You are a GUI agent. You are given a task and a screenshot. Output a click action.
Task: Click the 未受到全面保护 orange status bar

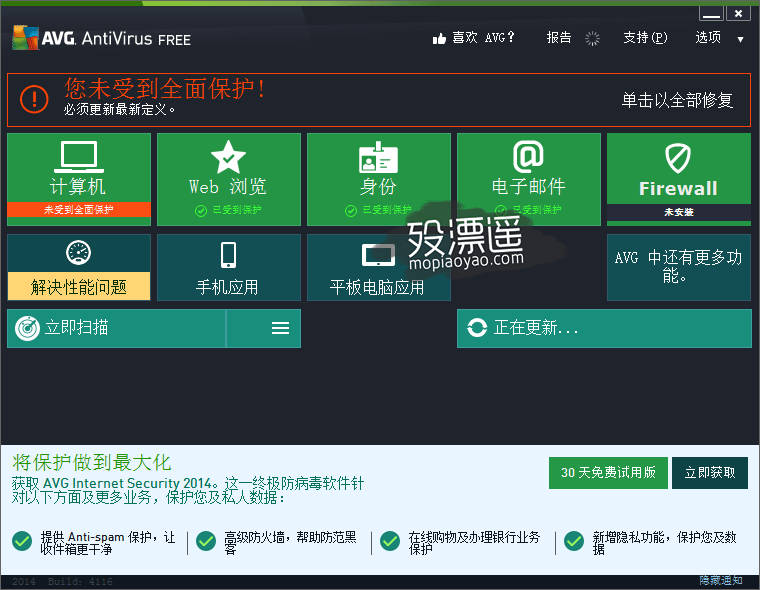point(79,209)
